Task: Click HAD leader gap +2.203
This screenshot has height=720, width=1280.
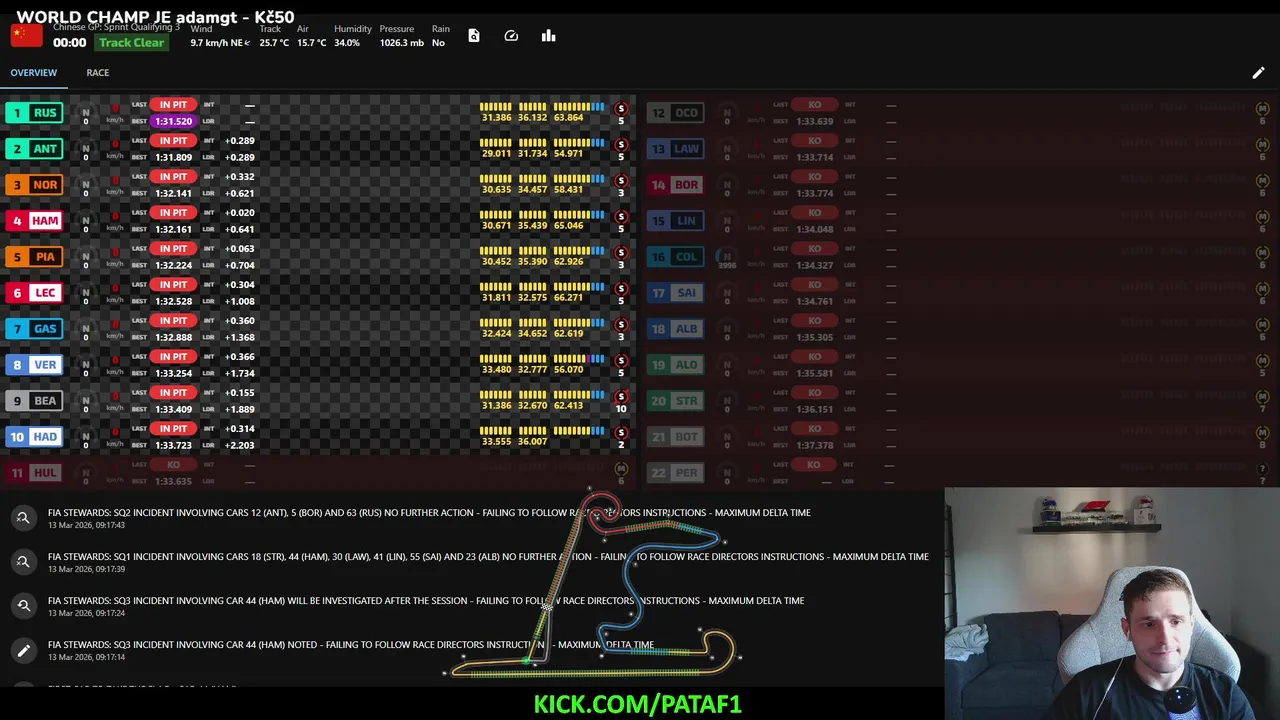Action: (x=239, y=445)
